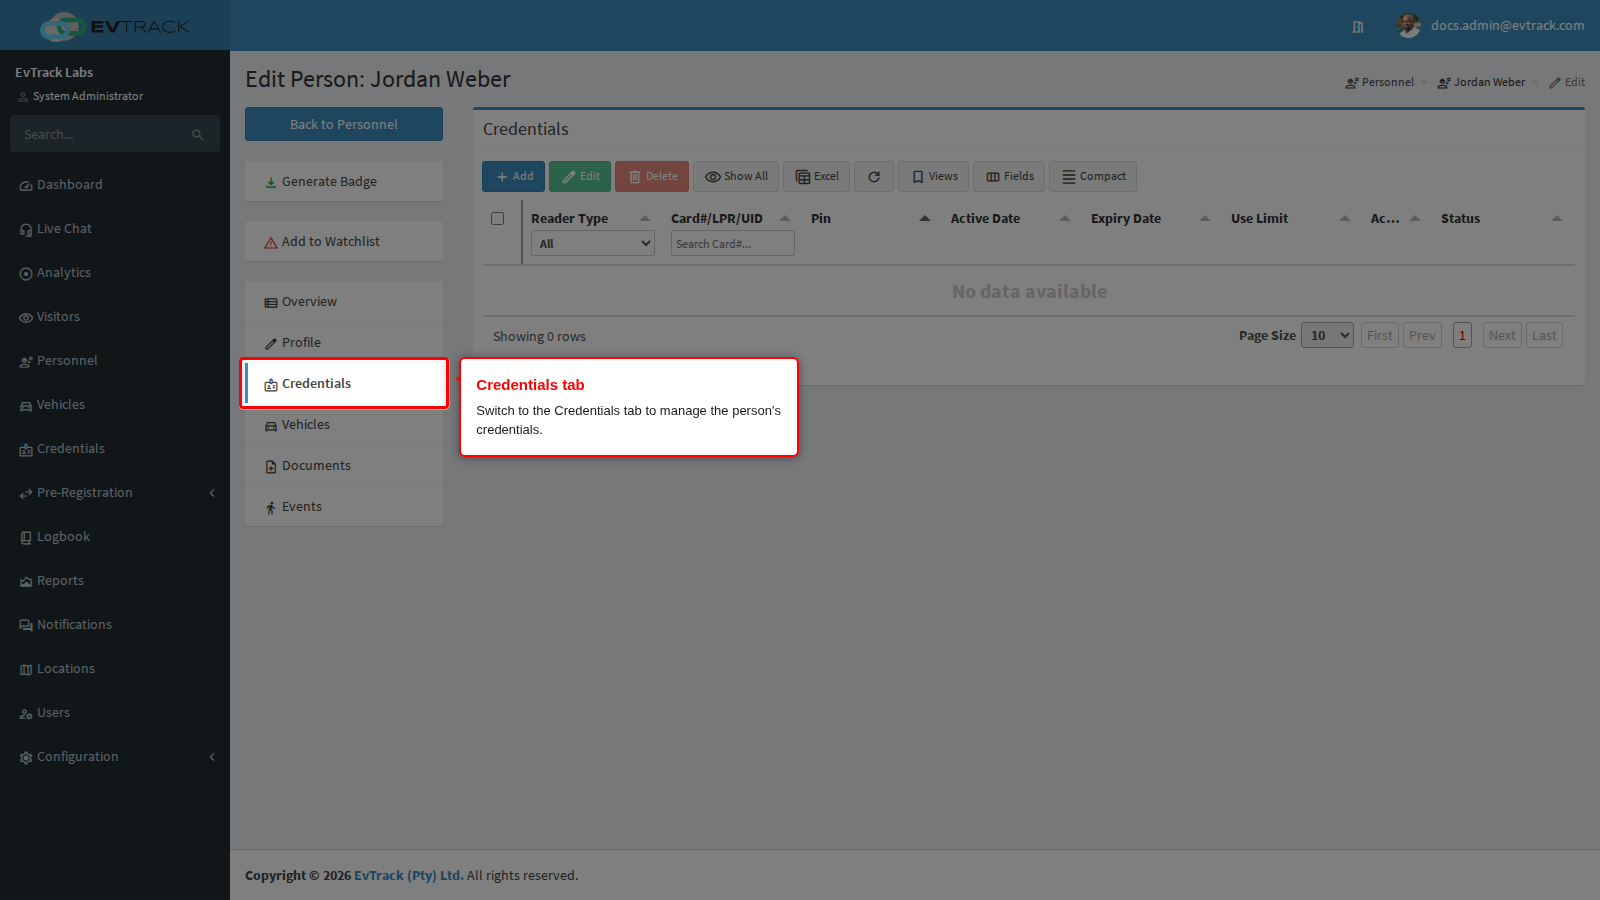Click Generate Badge button

tap(344, 181)
